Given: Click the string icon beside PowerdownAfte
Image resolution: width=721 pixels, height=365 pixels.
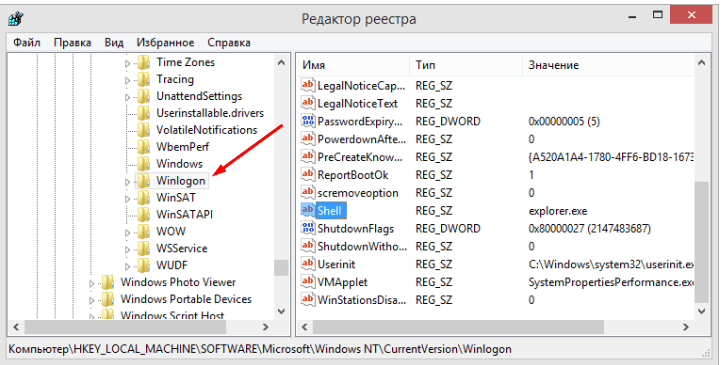Looking at the screenshot, I should 308,138.
